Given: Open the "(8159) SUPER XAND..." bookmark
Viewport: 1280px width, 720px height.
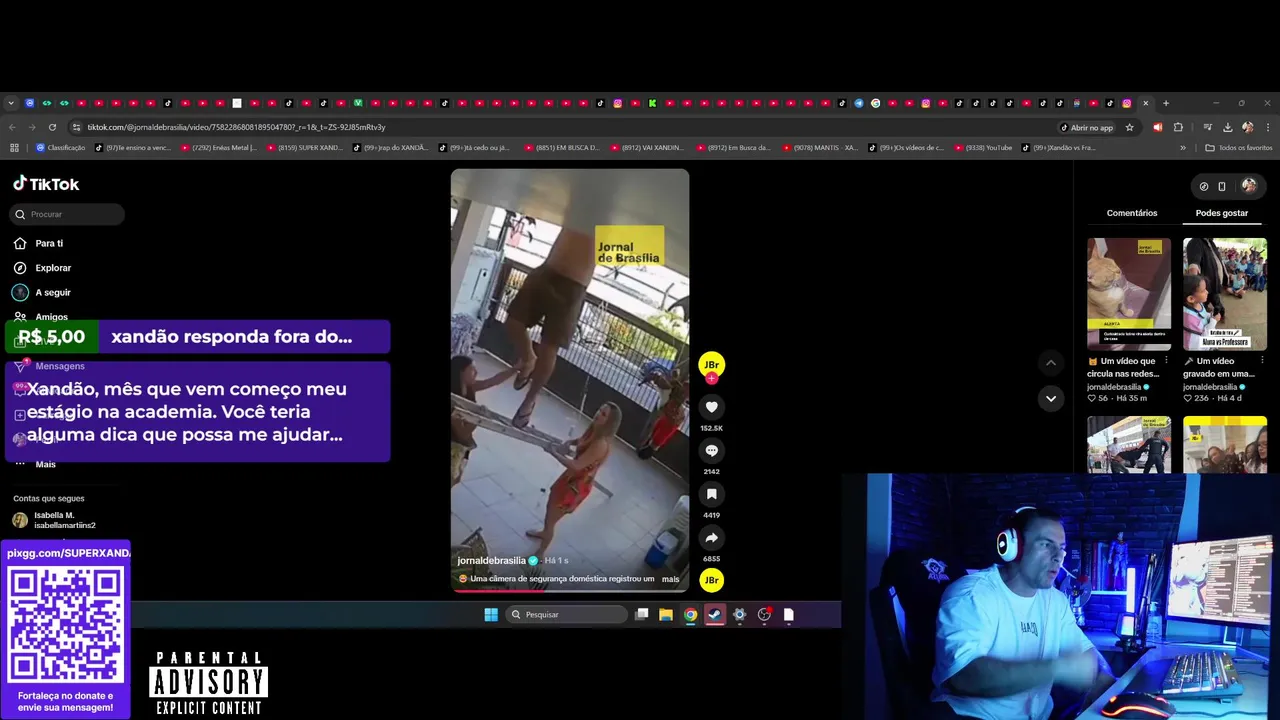Looking at the screenshot, I should pyautogui.click(x=305, y=148).
